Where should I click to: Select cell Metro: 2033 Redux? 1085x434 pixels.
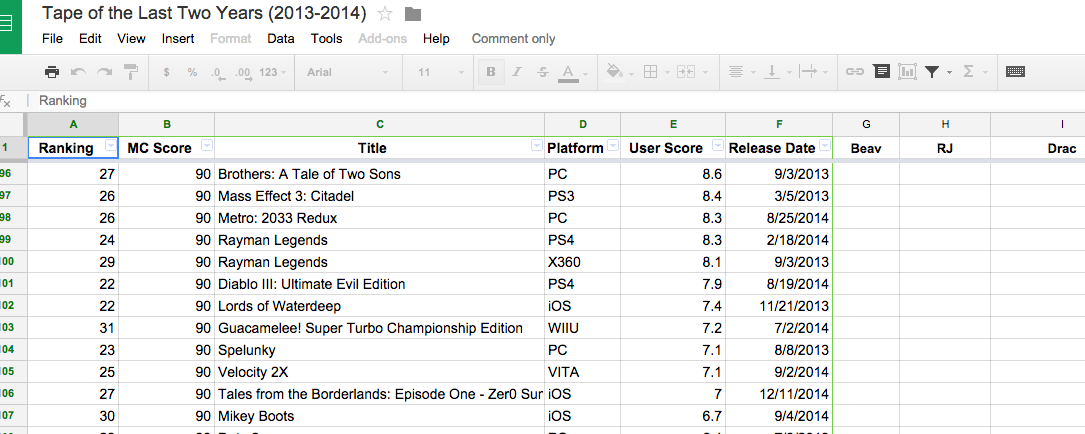coord(380,218)
